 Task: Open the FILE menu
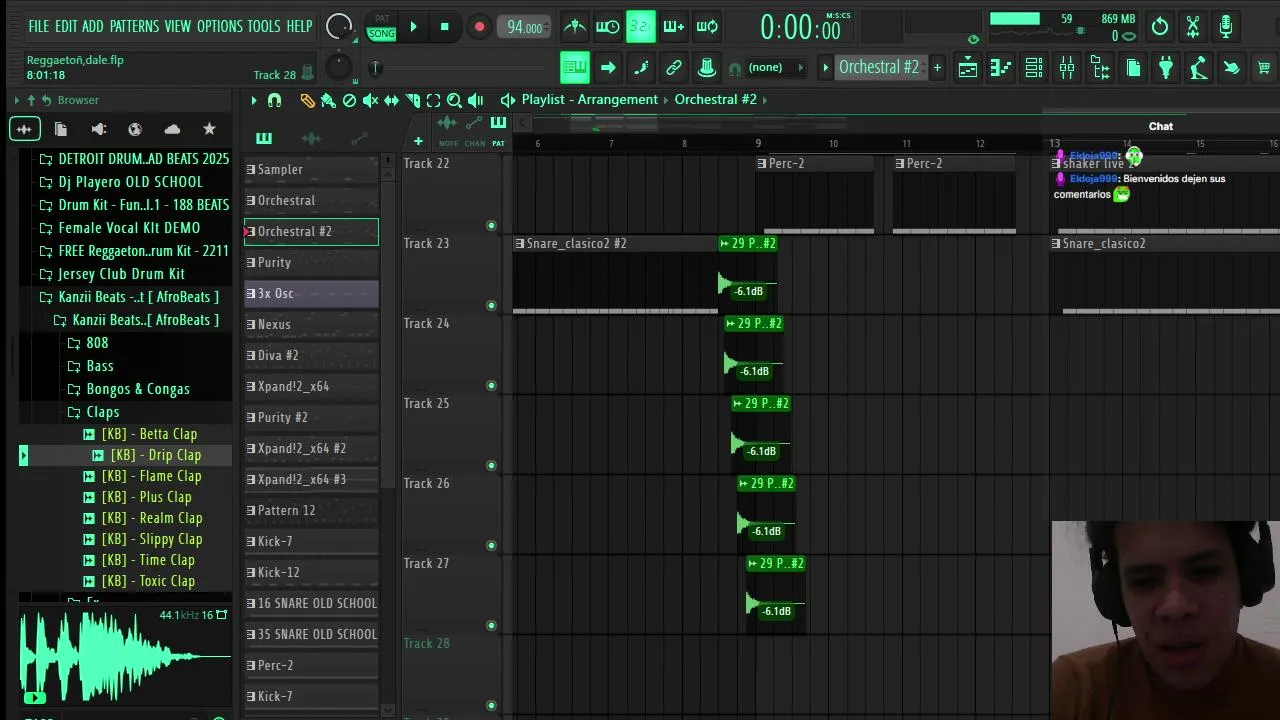[39, 27]
